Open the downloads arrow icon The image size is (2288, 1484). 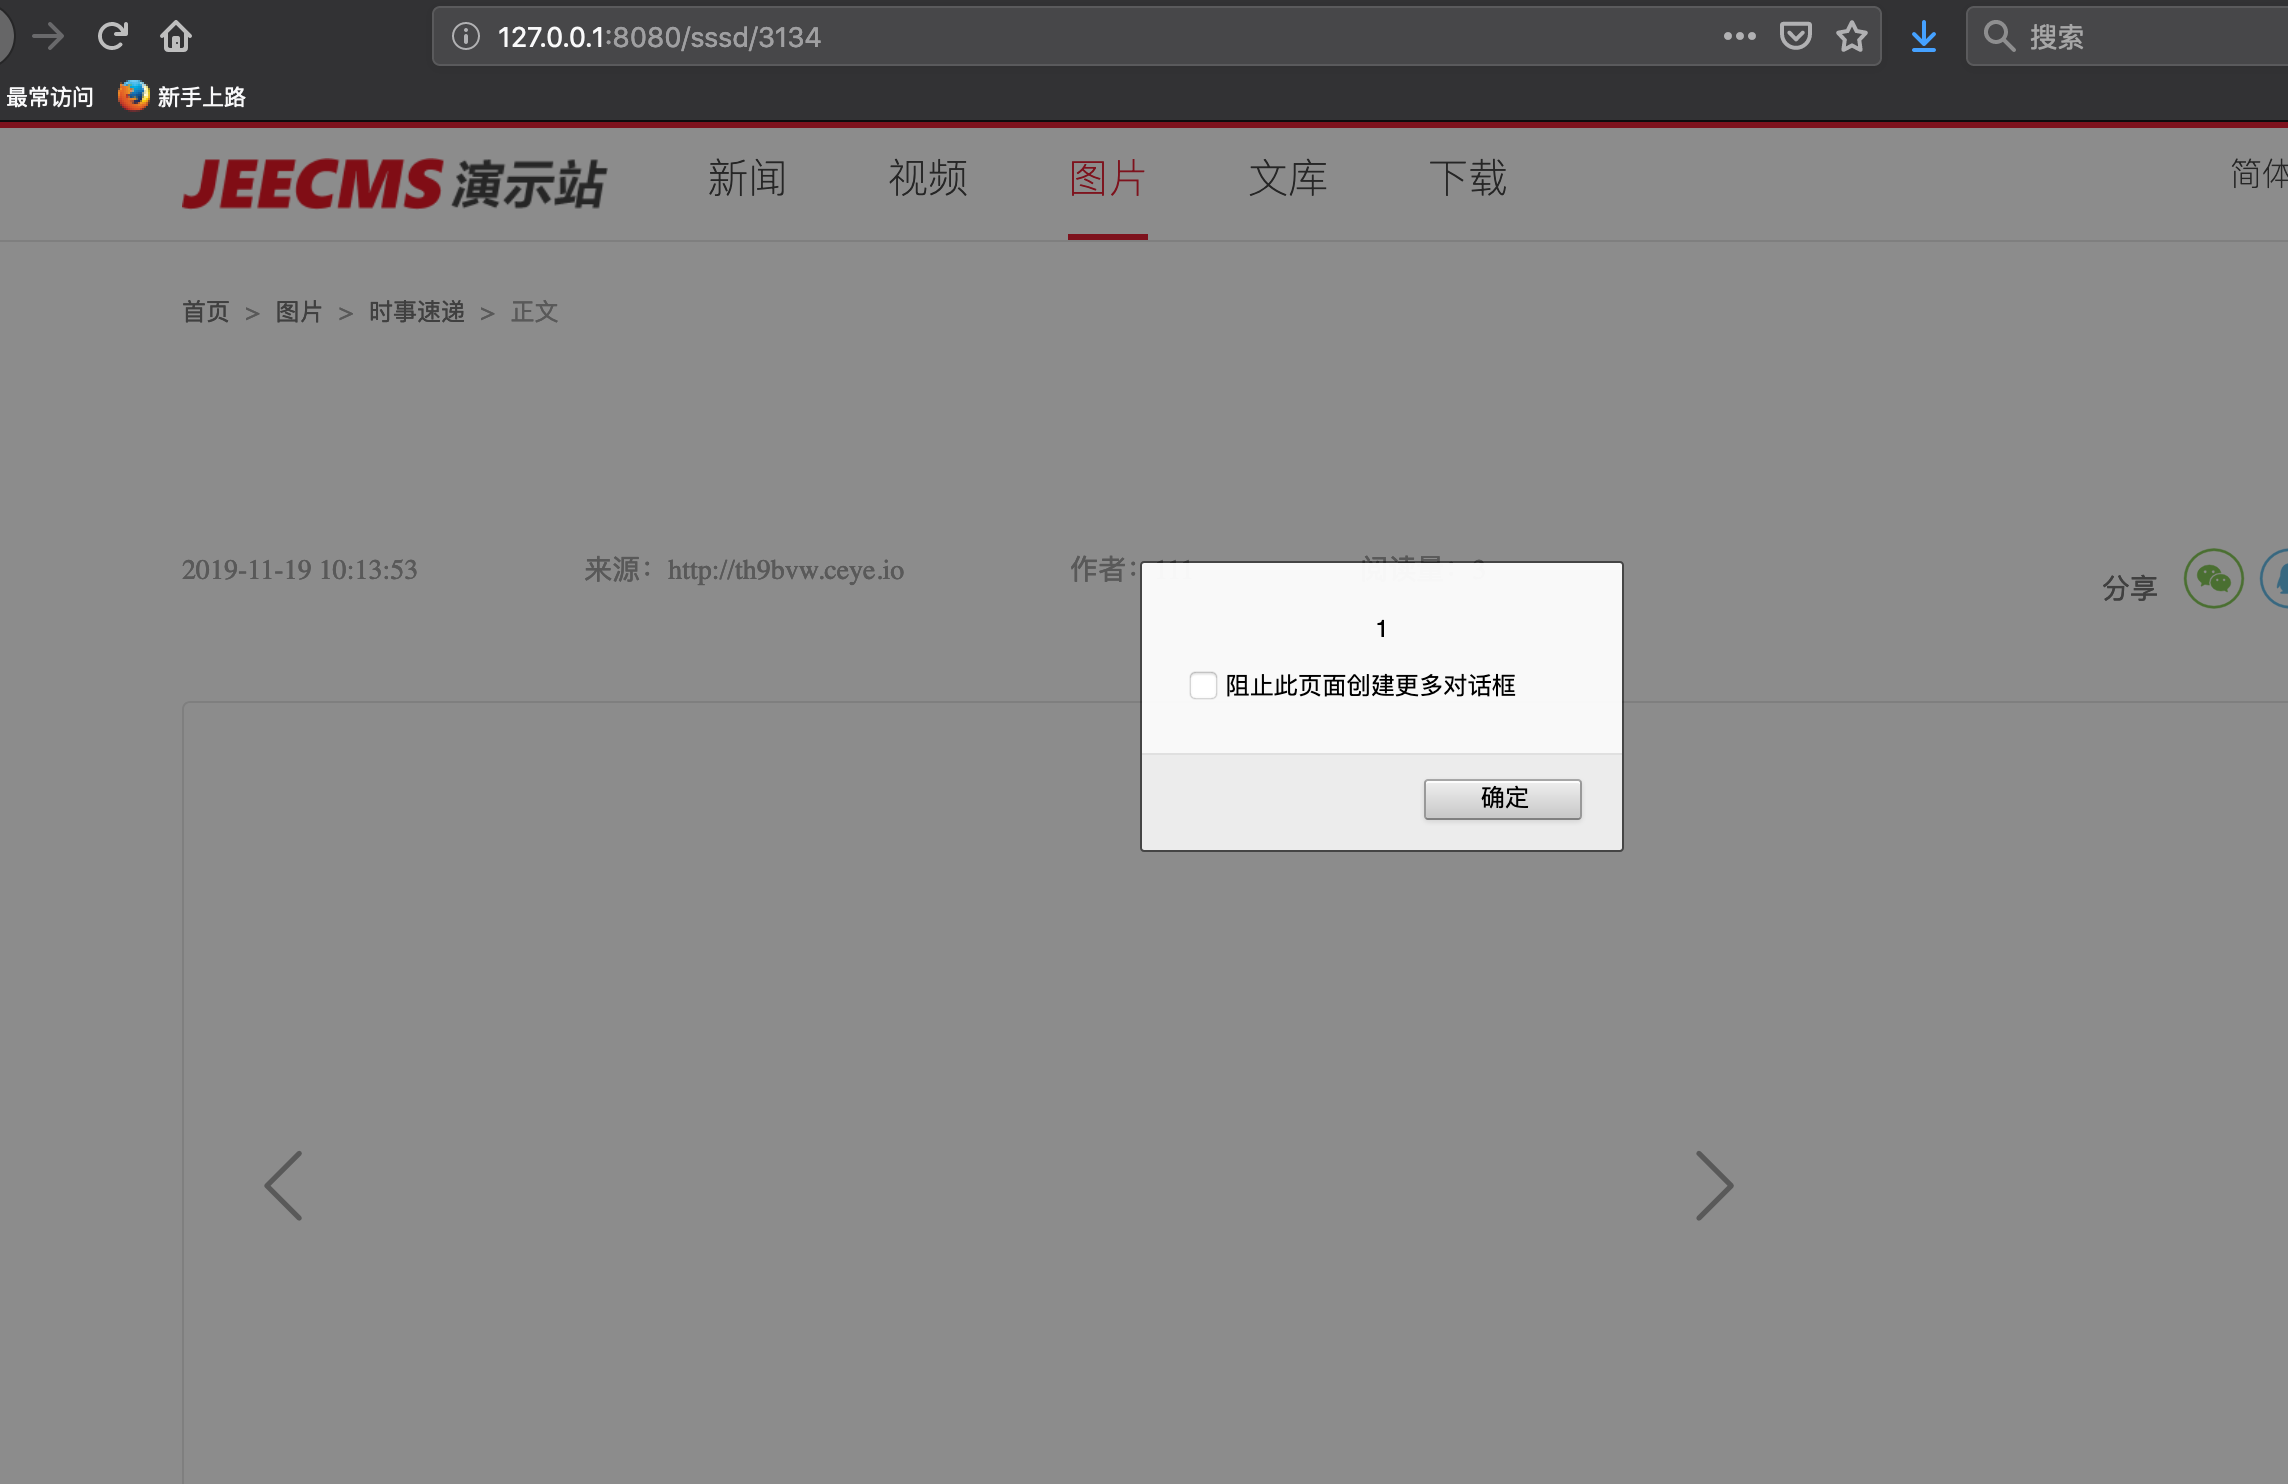(1923, 37)
